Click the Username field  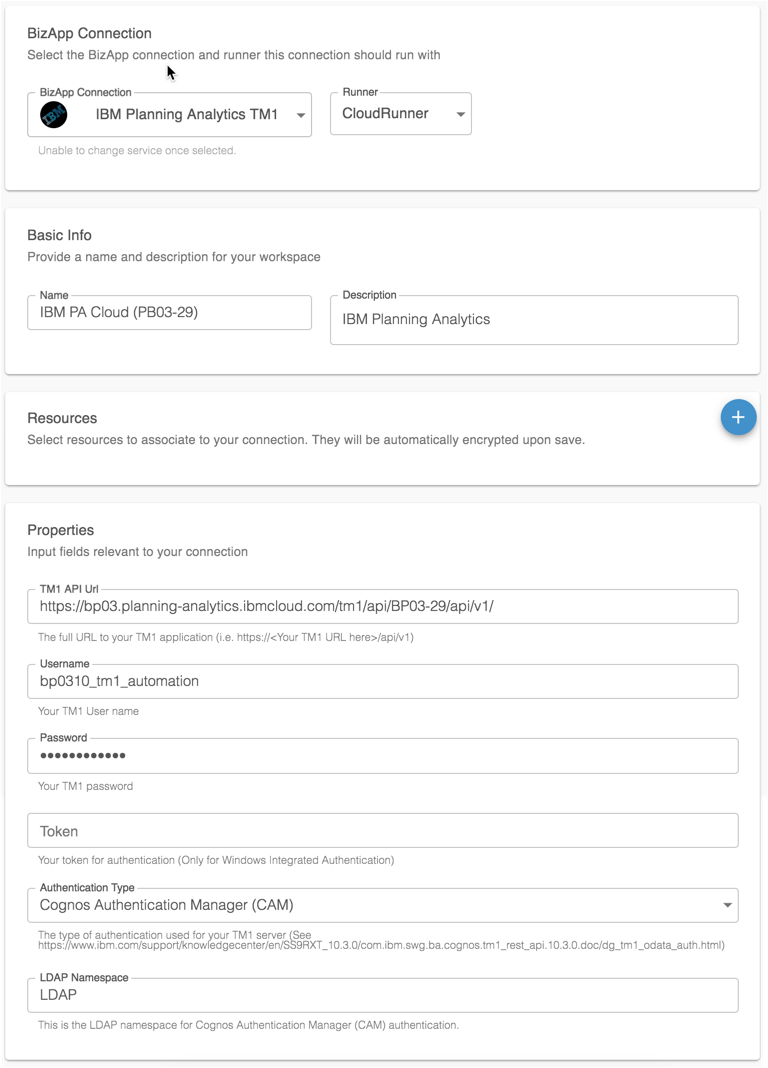(383, 681)
